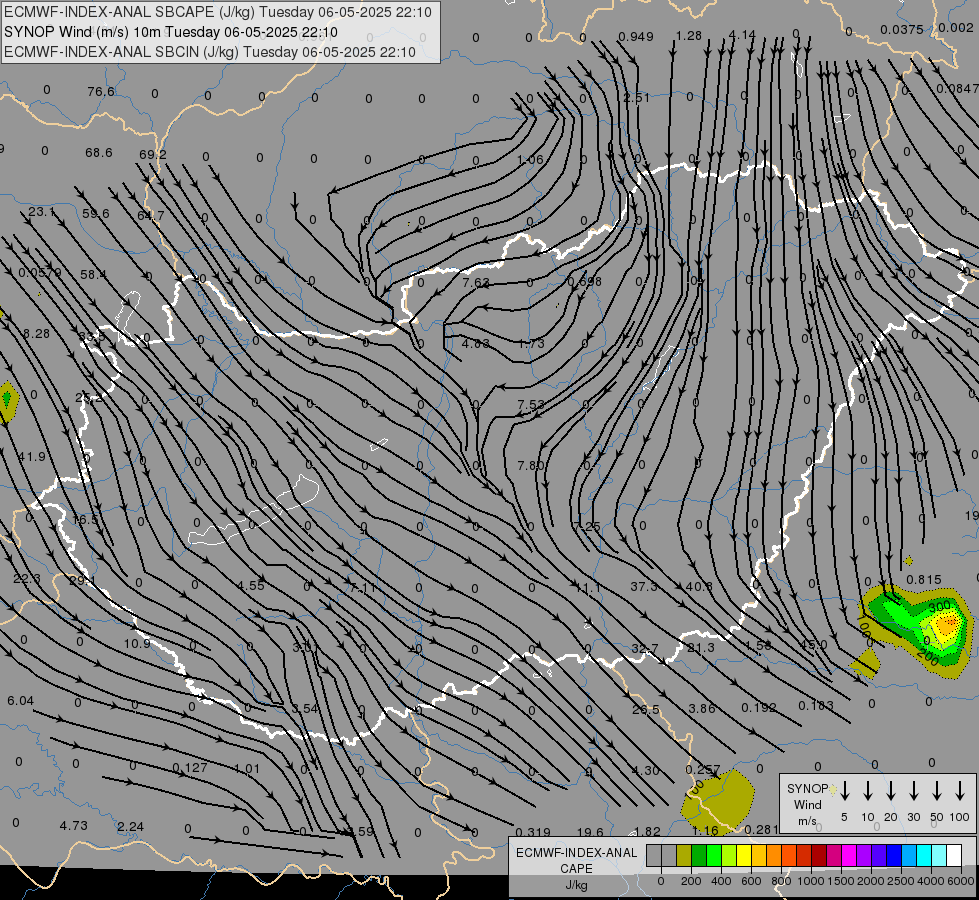Click the 30 m/s wind arrow in legend

[914, 791]
